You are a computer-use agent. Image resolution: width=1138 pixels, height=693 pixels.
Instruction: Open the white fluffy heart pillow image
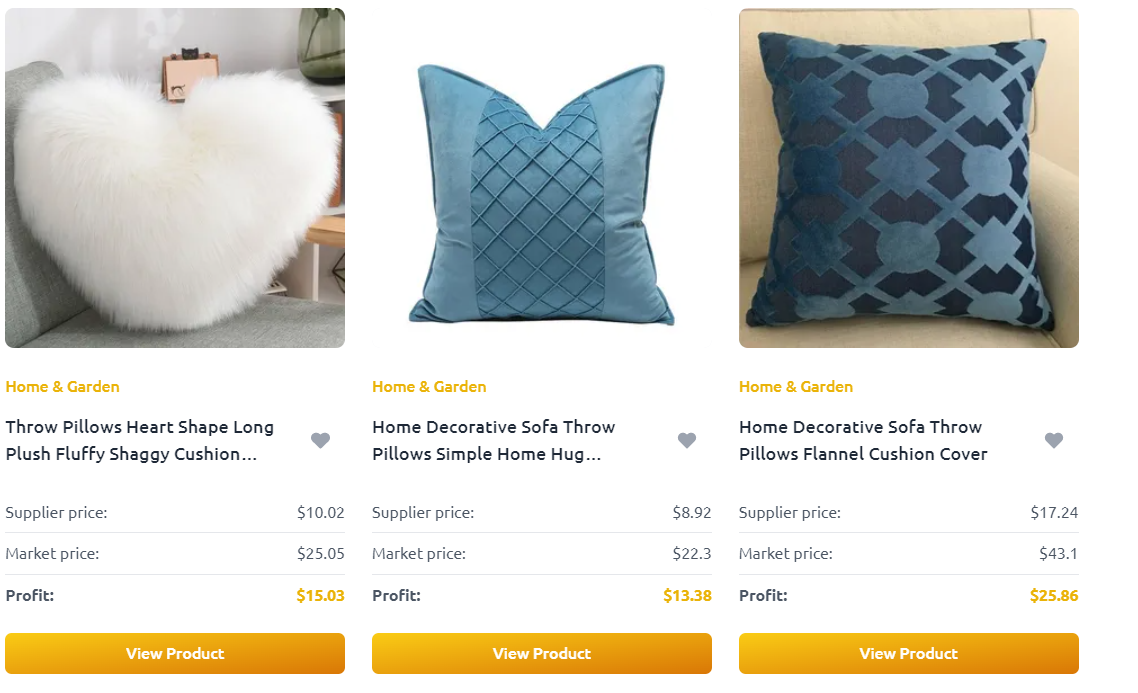coord(175,178)
